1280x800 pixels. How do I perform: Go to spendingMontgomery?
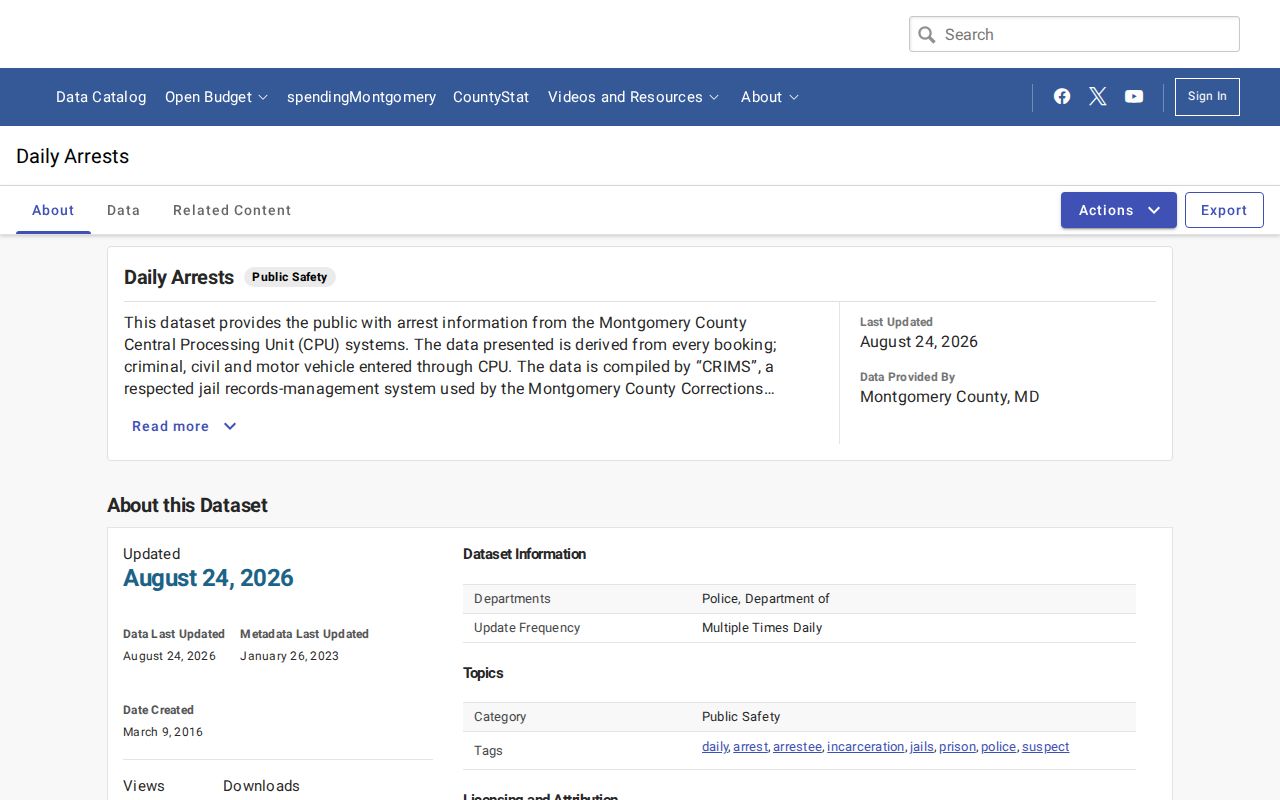361,97
